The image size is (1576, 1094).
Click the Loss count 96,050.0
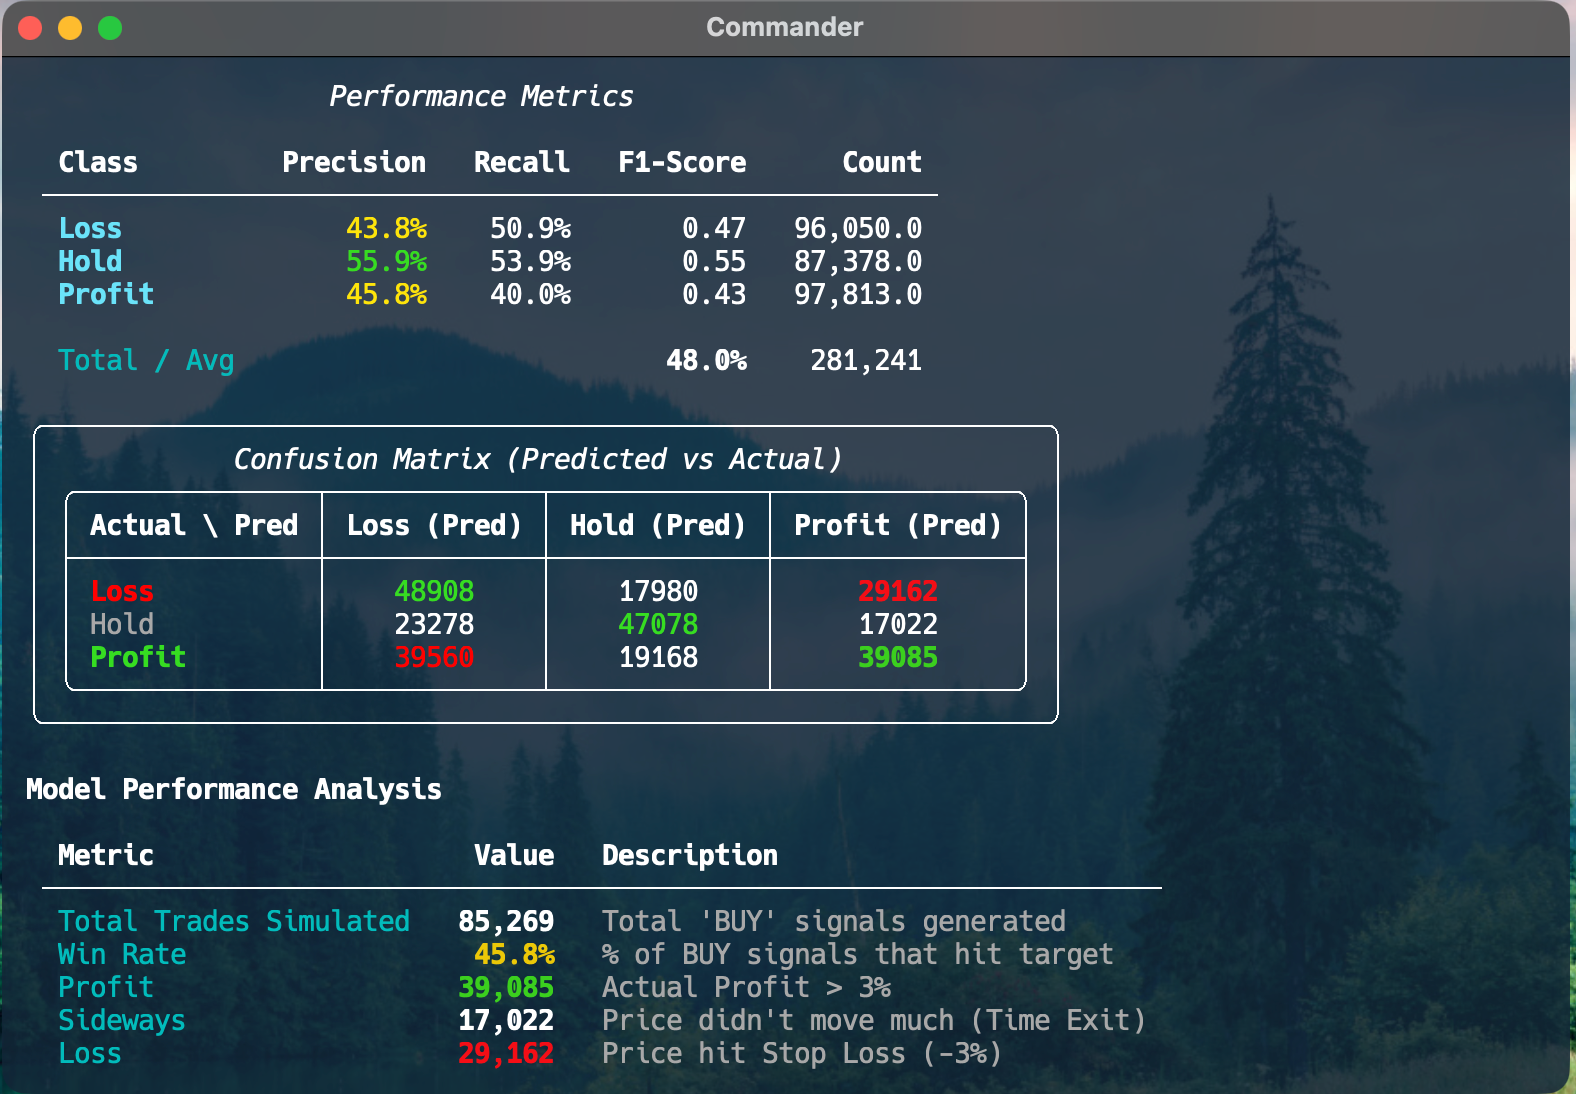tap(858, 228)
